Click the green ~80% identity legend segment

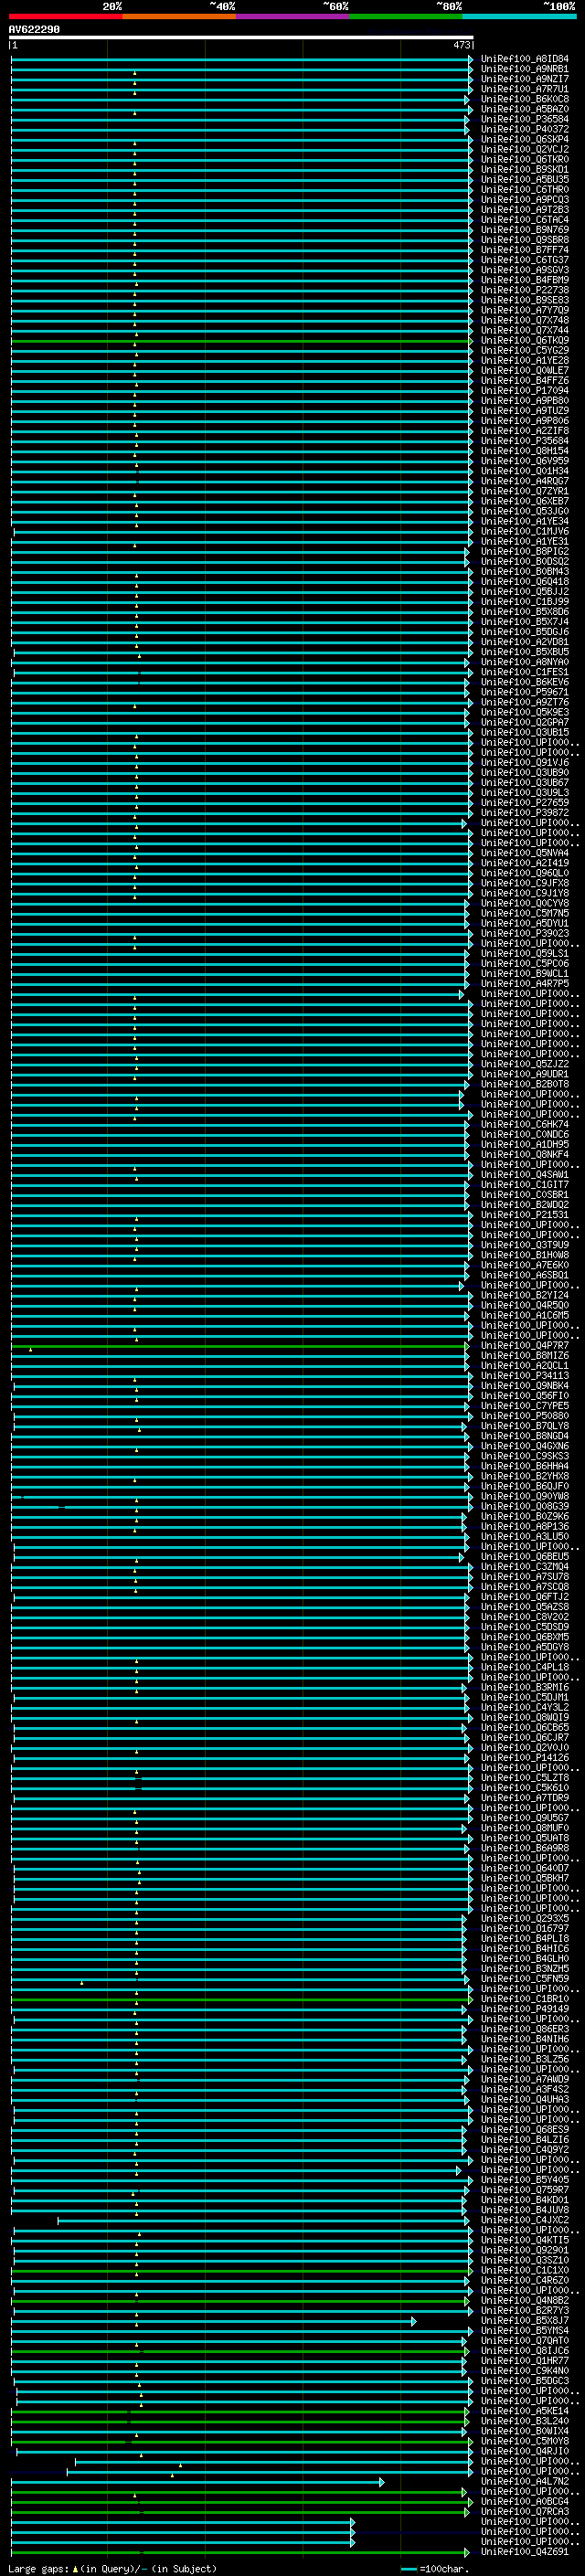click(x=406, y=16)
